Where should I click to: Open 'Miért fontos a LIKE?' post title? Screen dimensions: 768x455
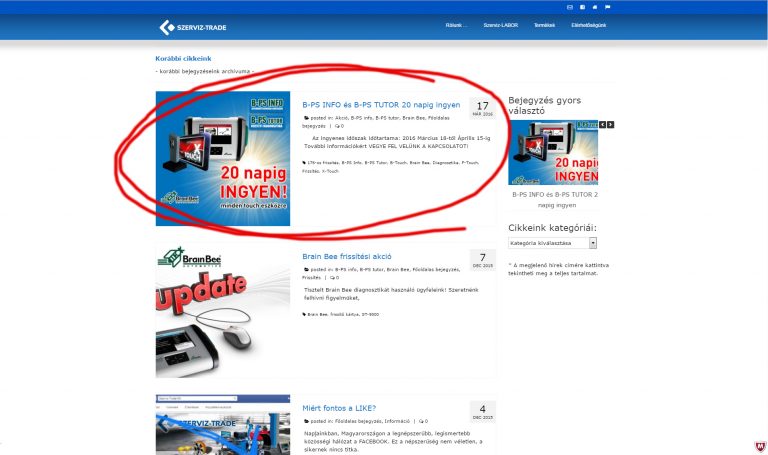pos(339,408)
